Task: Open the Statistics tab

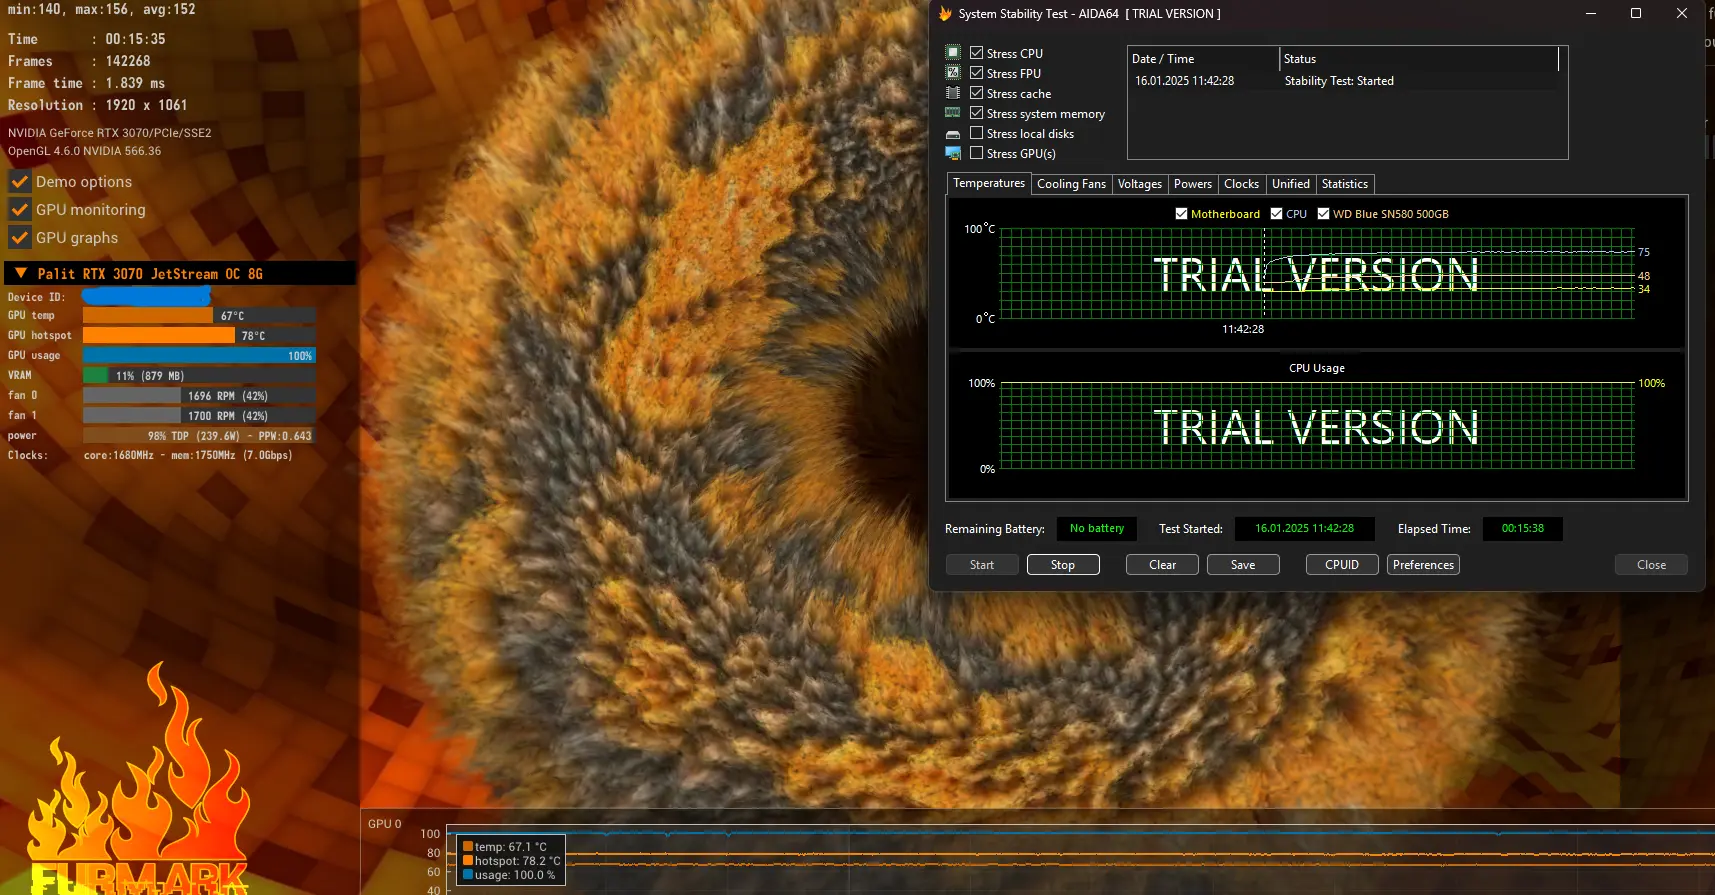Action: coord(1345,184)
